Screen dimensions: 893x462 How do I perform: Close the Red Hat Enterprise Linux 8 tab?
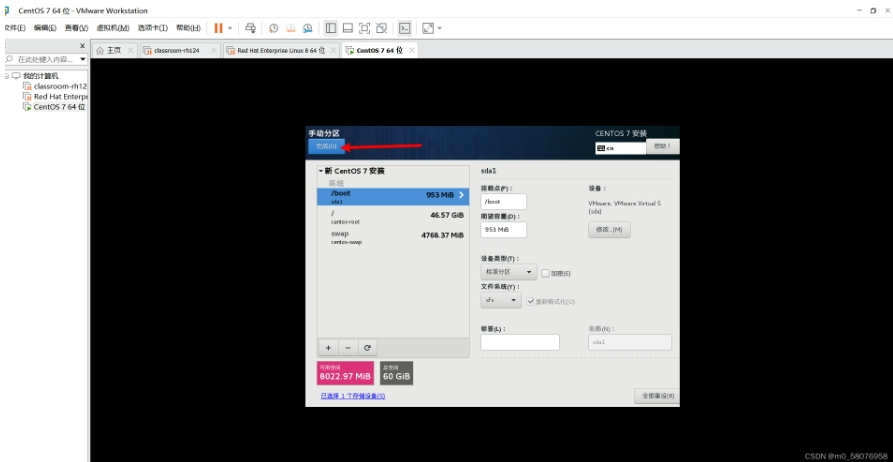333,50
